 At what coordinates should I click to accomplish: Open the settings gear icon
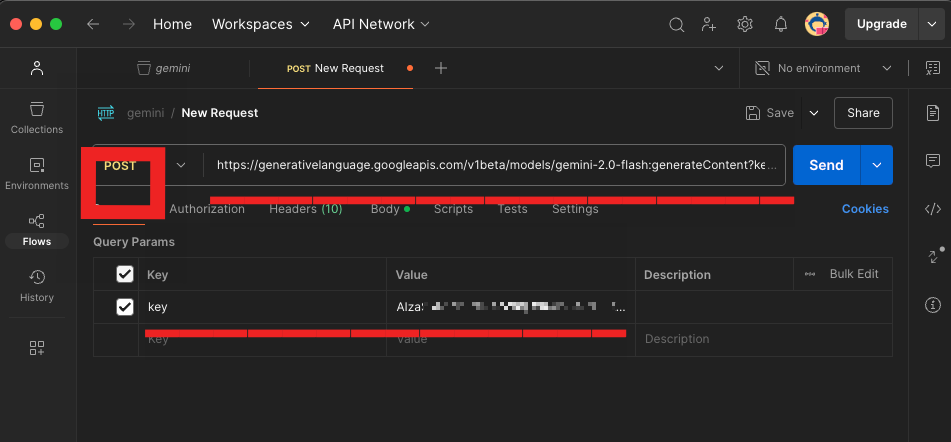click(x=745, y=24)
